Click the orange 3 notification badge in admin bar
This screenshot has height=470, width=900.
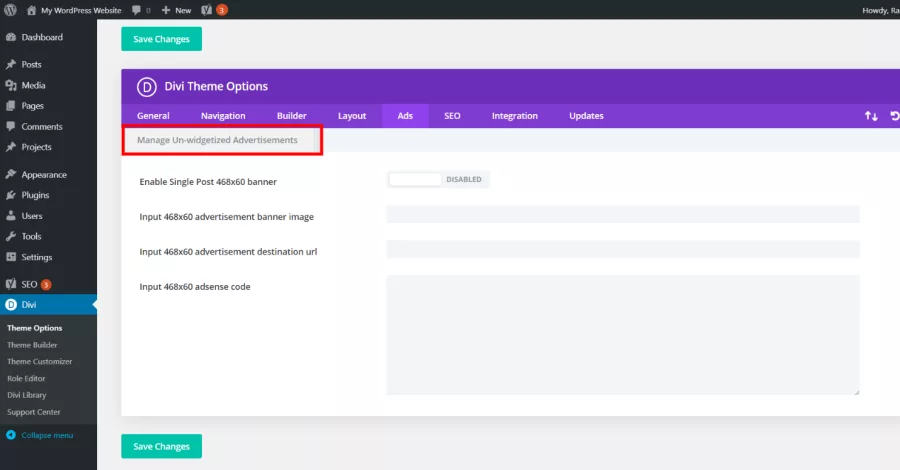click(222, 10)
